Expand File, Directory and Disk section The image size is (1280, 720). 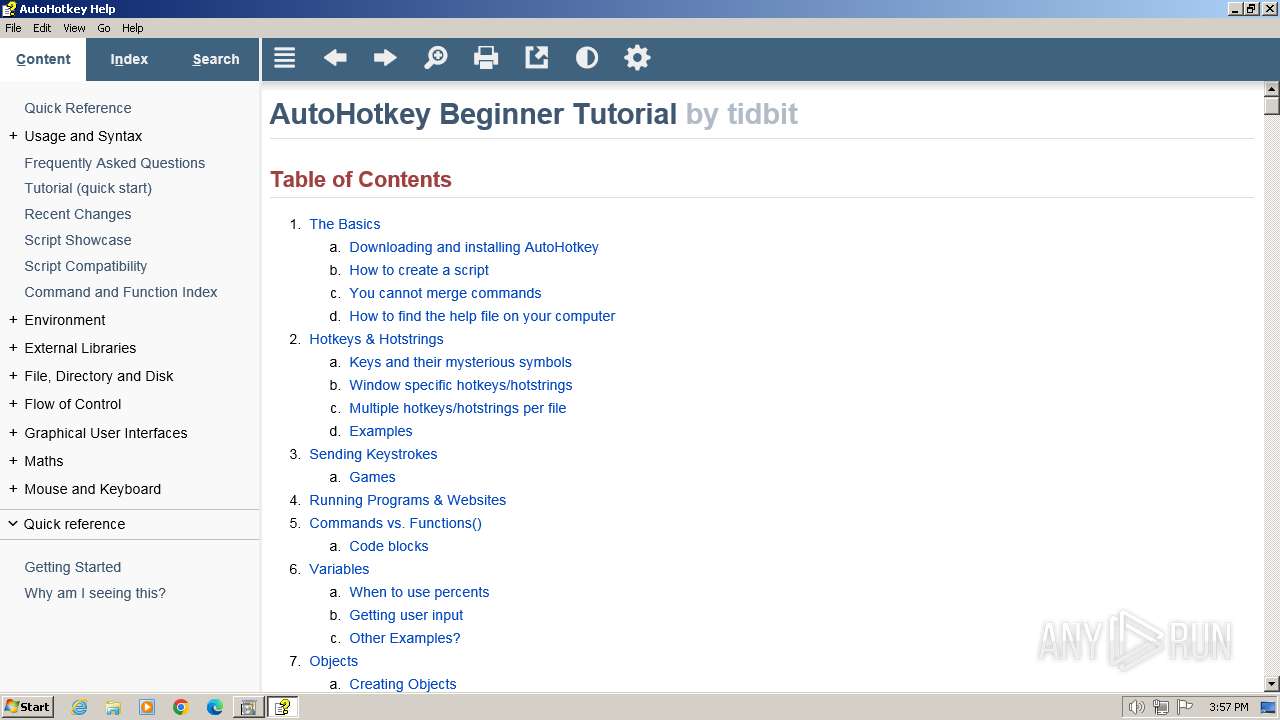pos(13,376)
